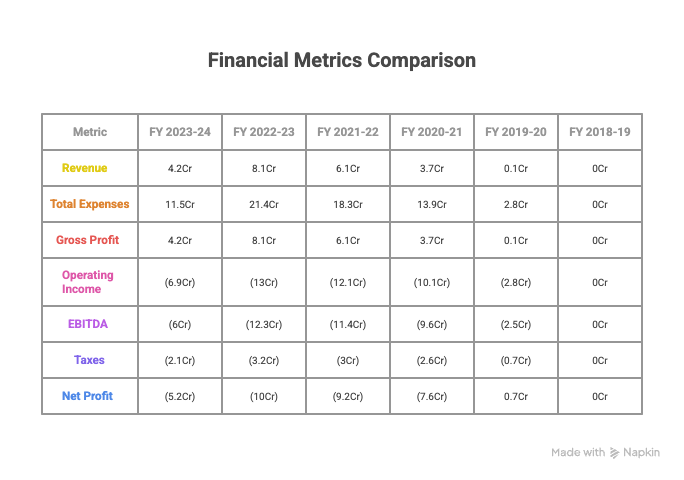Screen dimensions: 684x480
Task: Select the FY 2023-24 column header
Action: tap(180, 132)
